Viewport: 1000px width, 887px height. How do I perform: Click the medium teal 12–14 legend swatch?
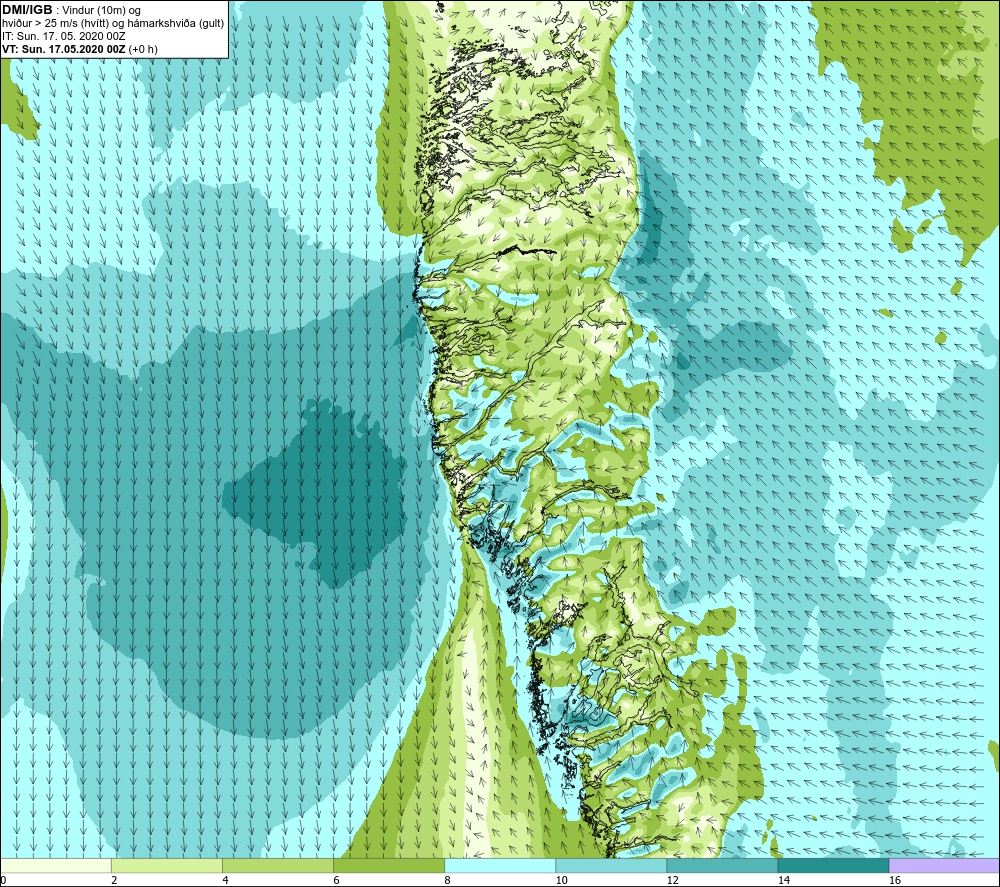[x=722, y=865]
